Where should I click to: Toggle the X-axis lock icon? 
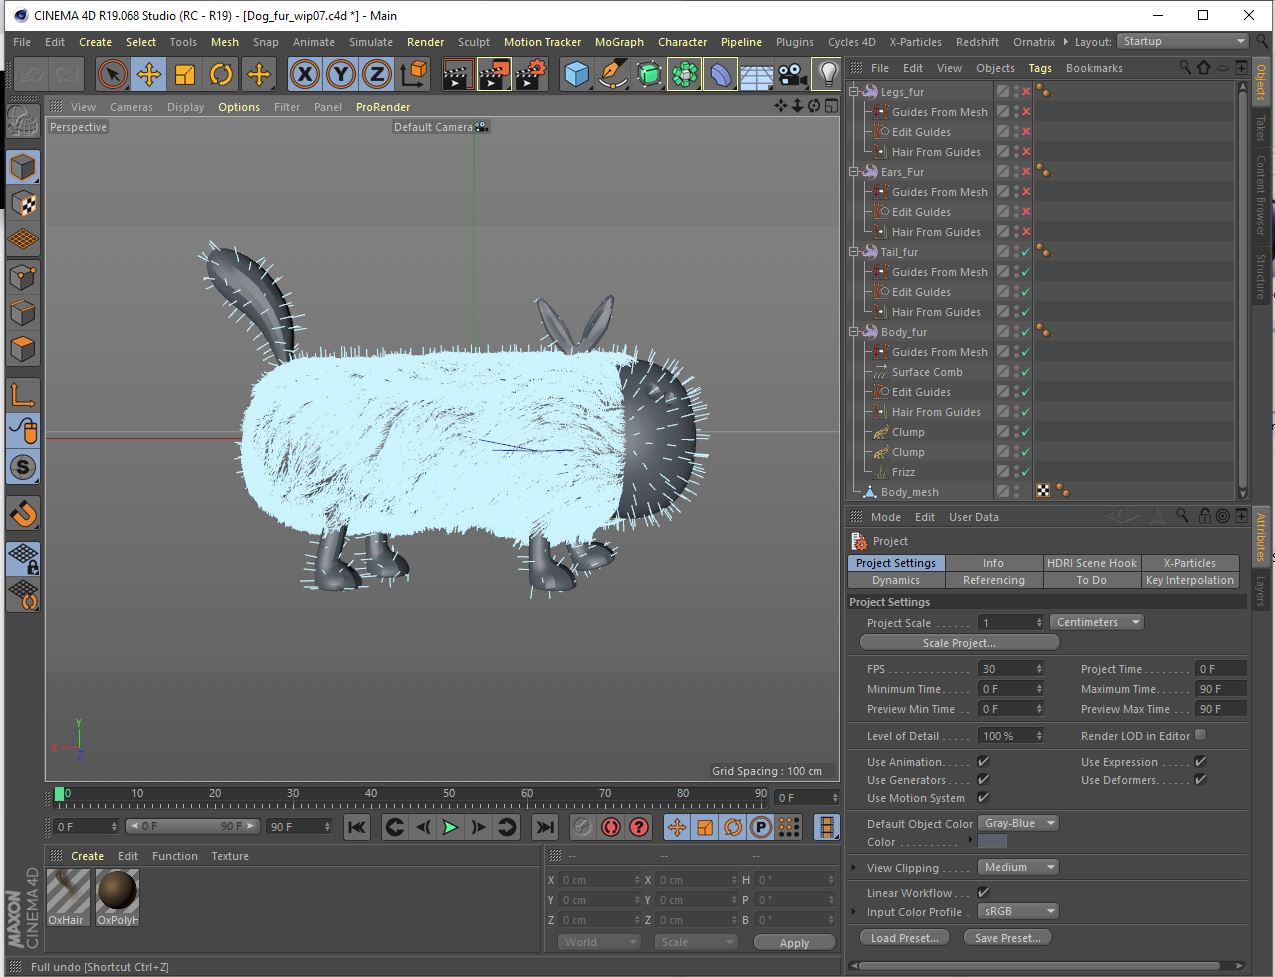coord(305,74)
